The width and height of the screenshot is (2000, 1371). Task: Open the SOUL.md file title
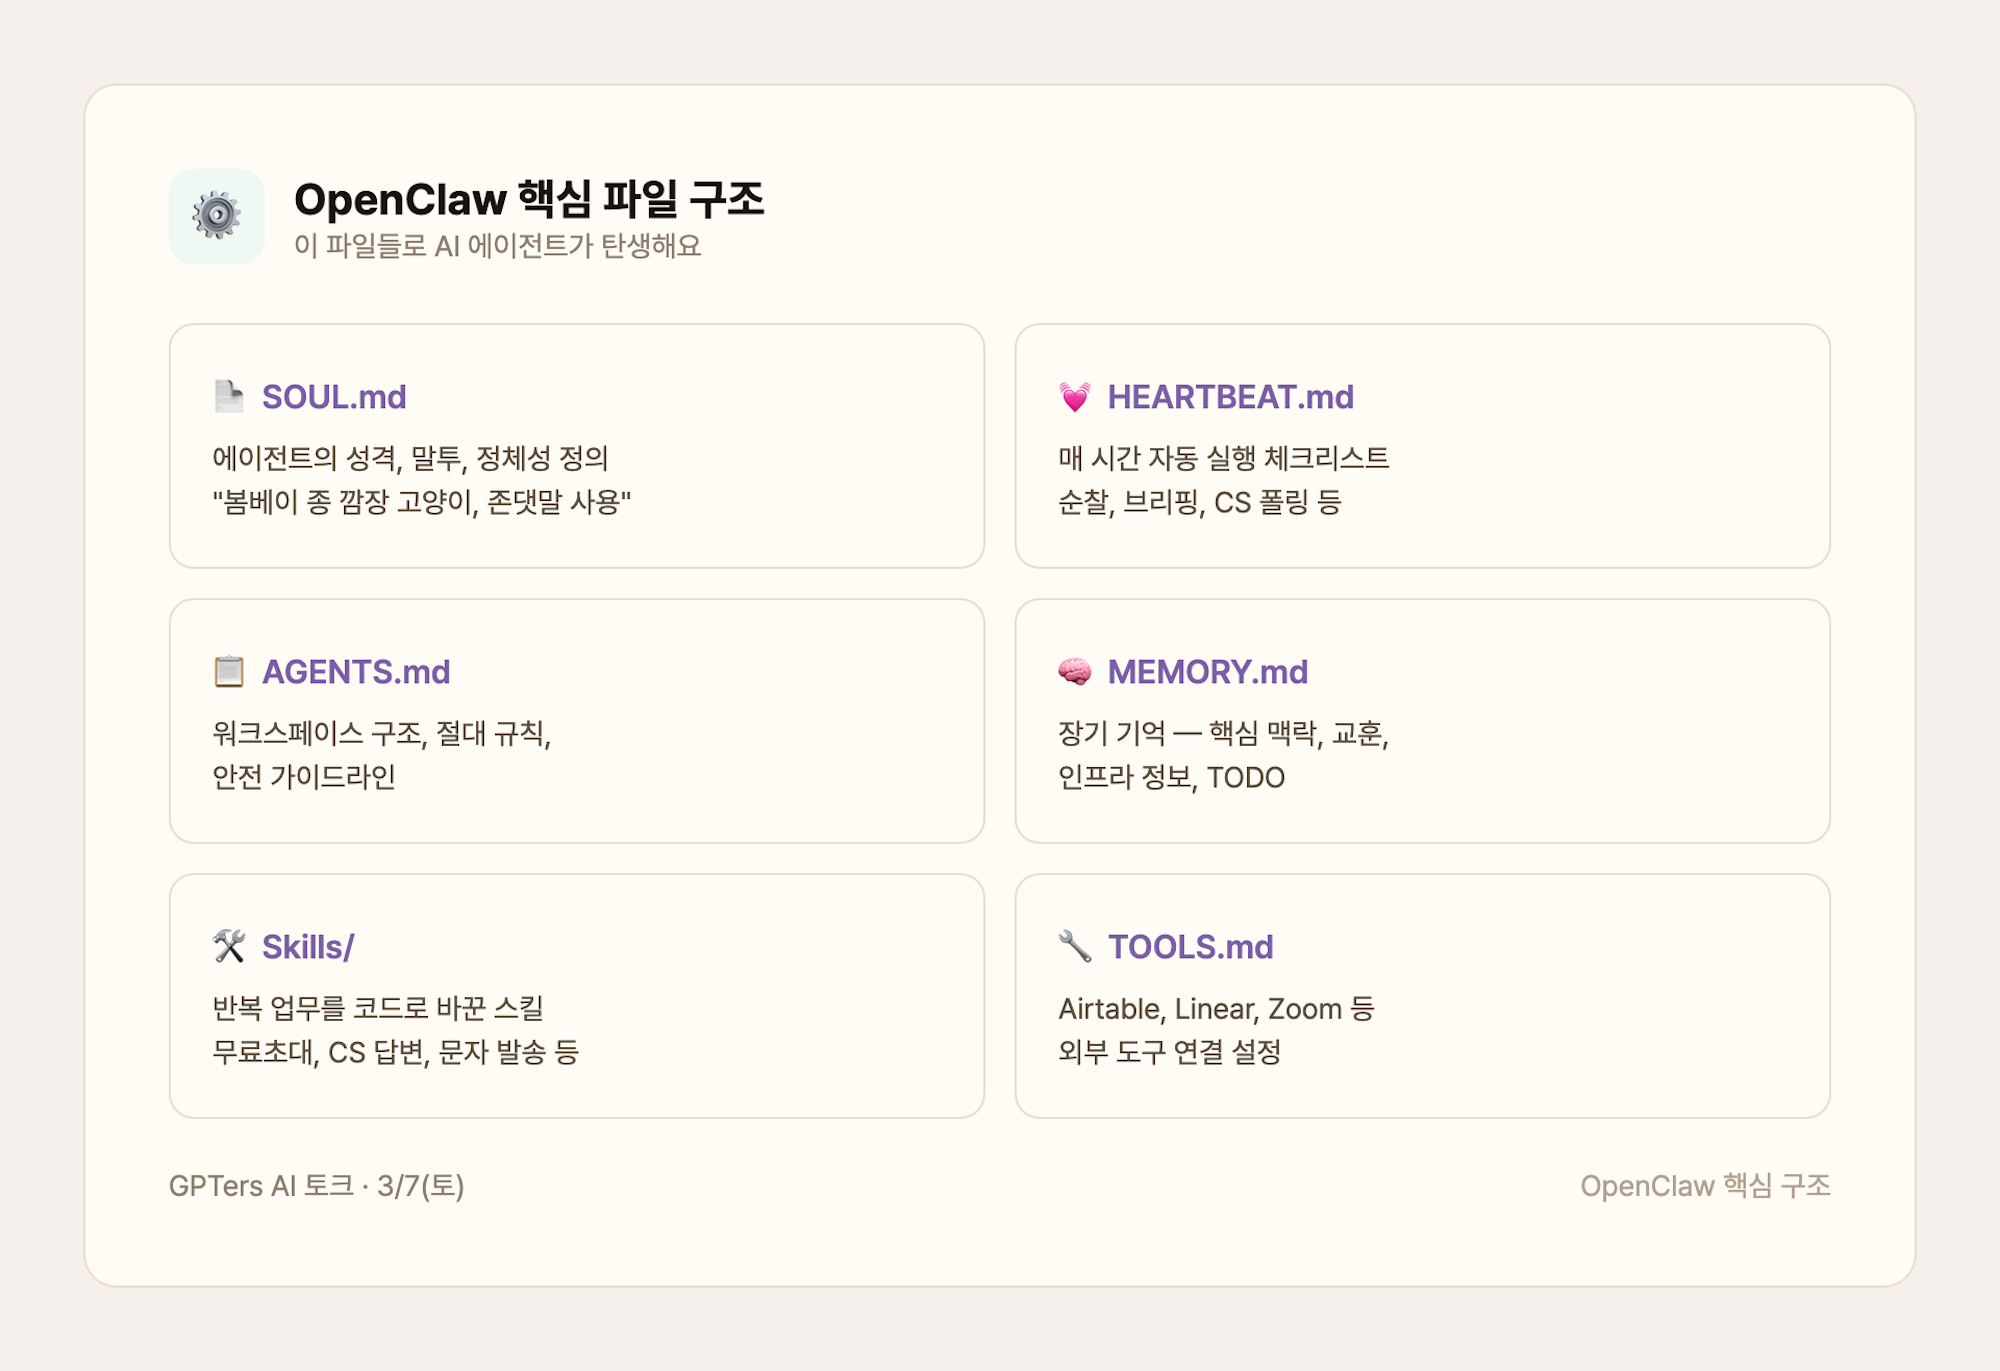click(x=334, y=397)
